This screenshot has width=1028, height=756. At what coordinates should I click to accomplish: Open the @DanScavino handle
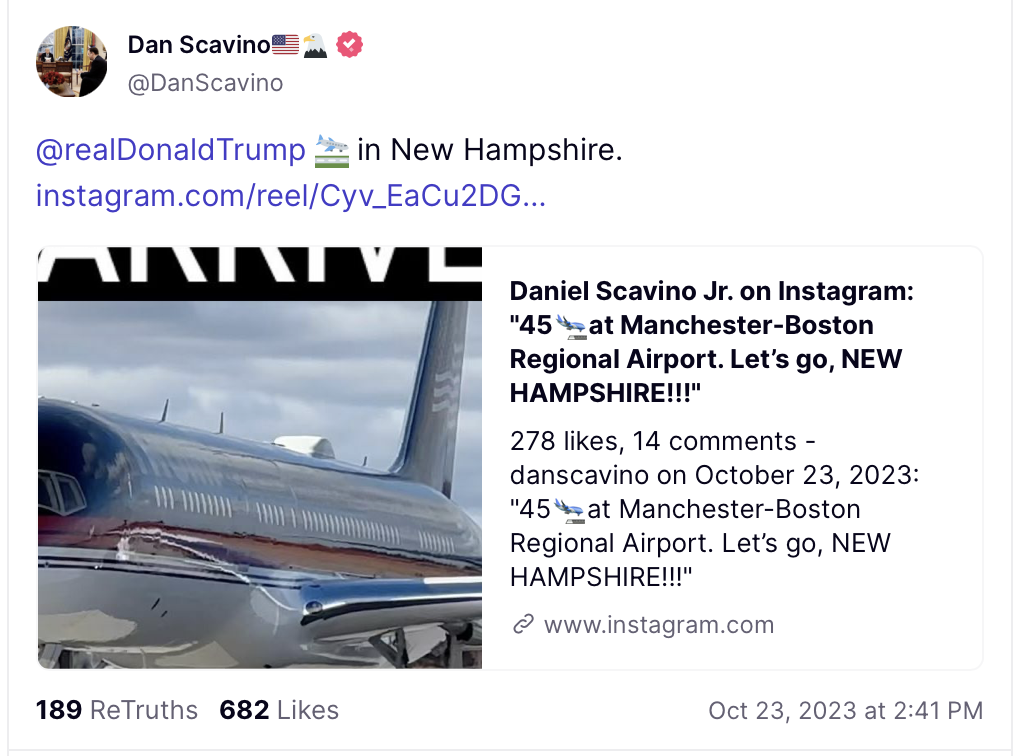coord(205,83)
